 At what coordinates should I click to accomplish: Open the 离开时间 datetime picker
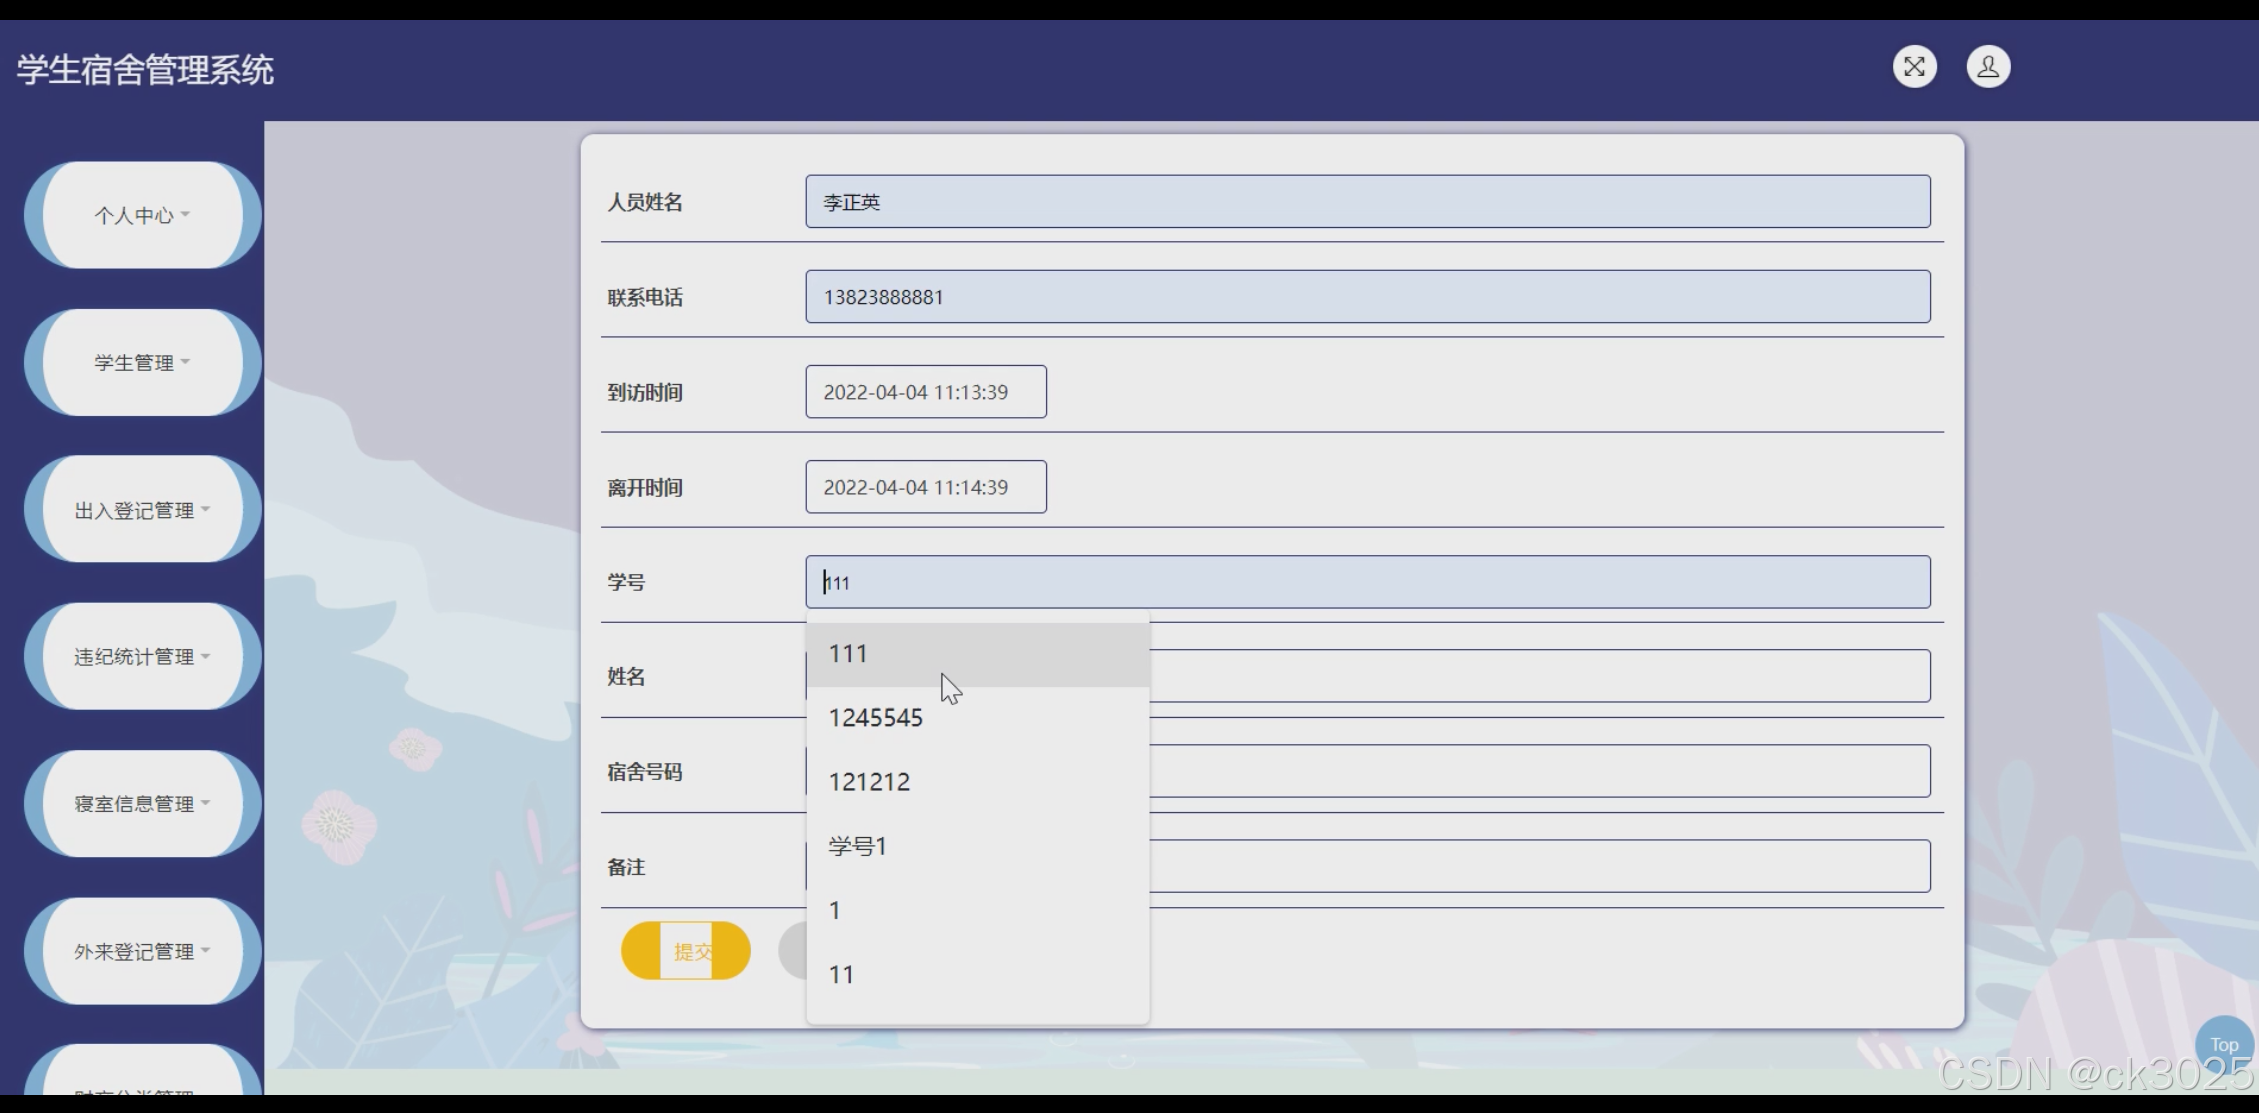[925, 487]
